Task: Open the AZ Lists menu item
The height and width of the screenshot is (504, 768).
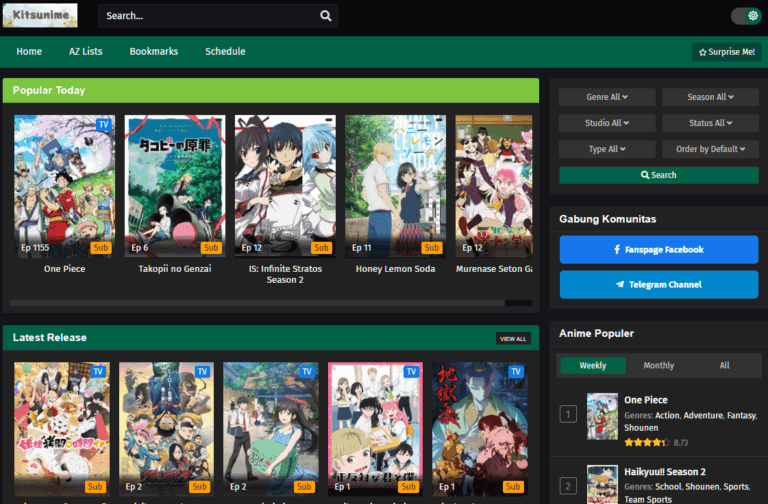Action: (86, 51)
